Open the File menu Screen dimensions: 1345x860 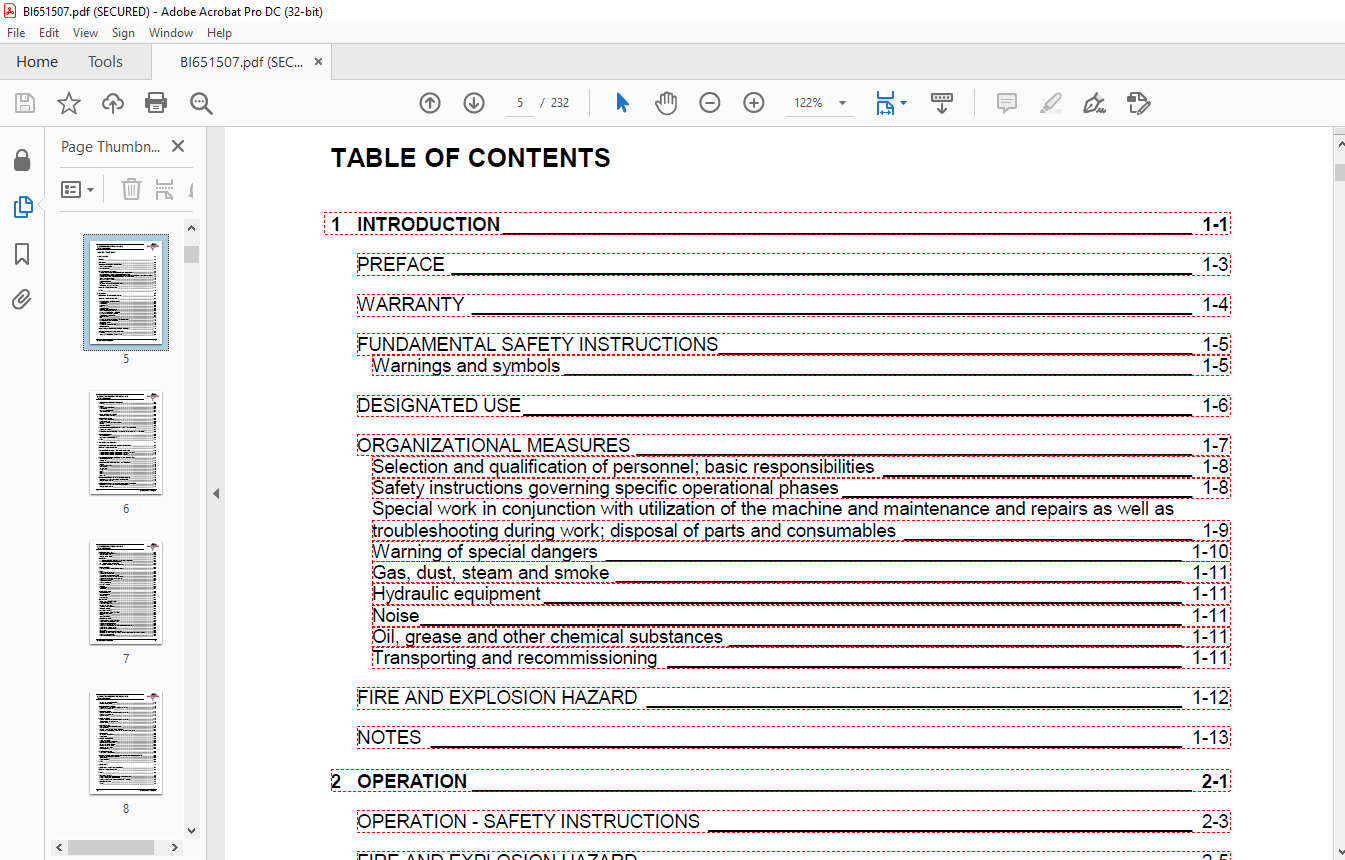16,33
